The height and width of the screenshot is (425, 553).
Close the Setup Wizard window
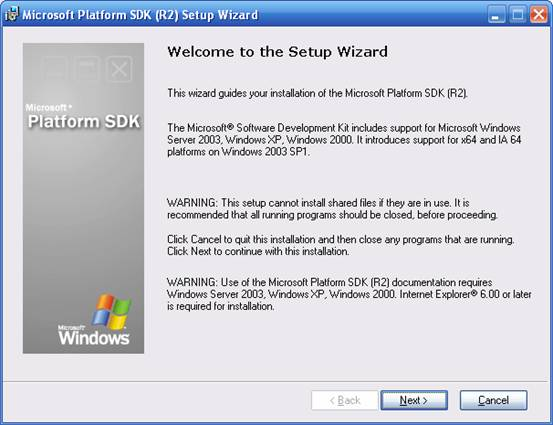[539, 15]
